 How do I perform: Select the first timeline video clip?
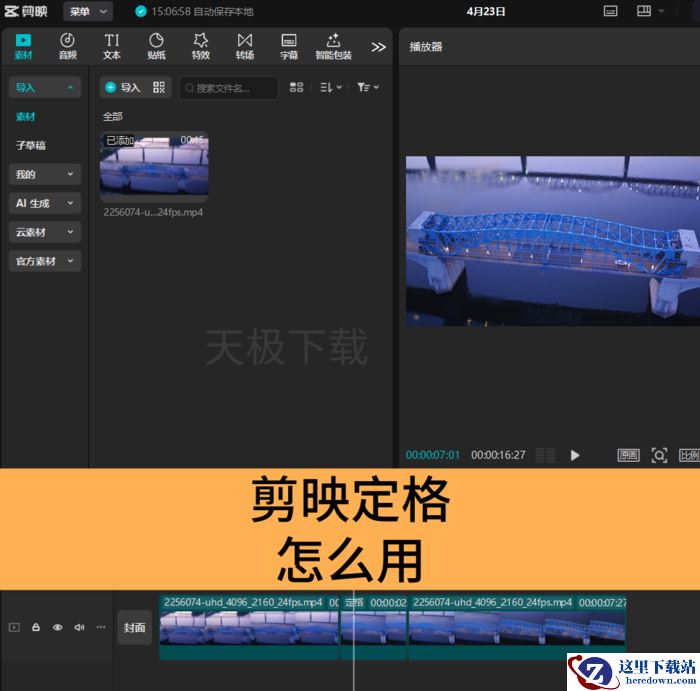[249, 627]
